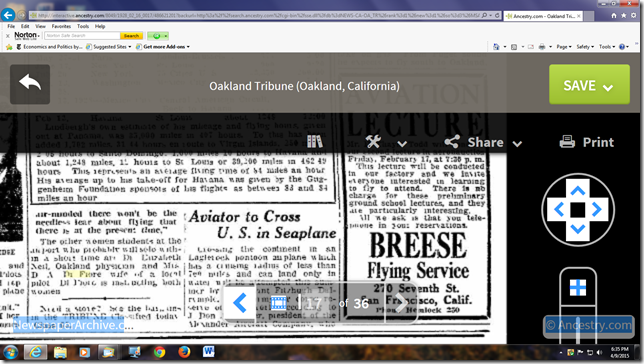
Task: Close the Ancestry.com browser tab
Action: click(x=579, y=16)
